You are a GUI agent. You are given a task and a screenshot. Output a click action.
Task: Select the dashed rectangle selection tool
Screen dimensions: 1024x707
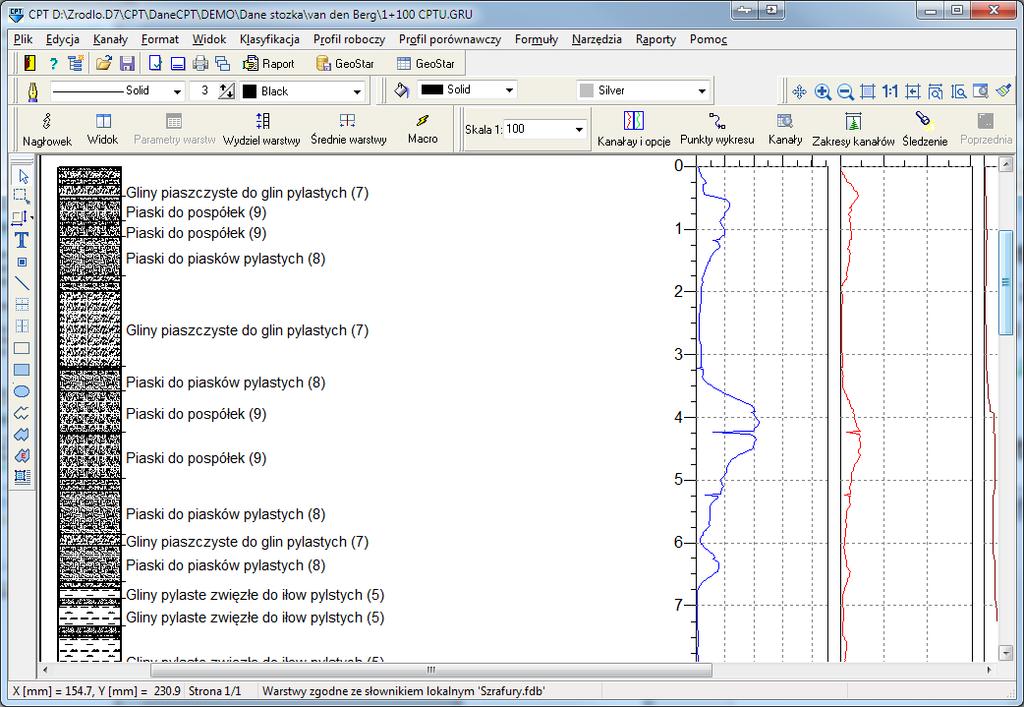(22, 196)
